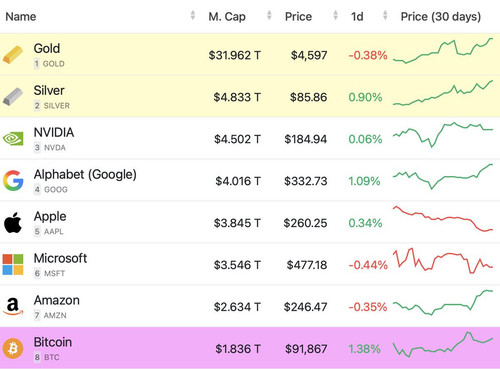Viewport: 500px width, 369px height.
Task: Open Apple 30-day price chart
Action: (443, 219)
